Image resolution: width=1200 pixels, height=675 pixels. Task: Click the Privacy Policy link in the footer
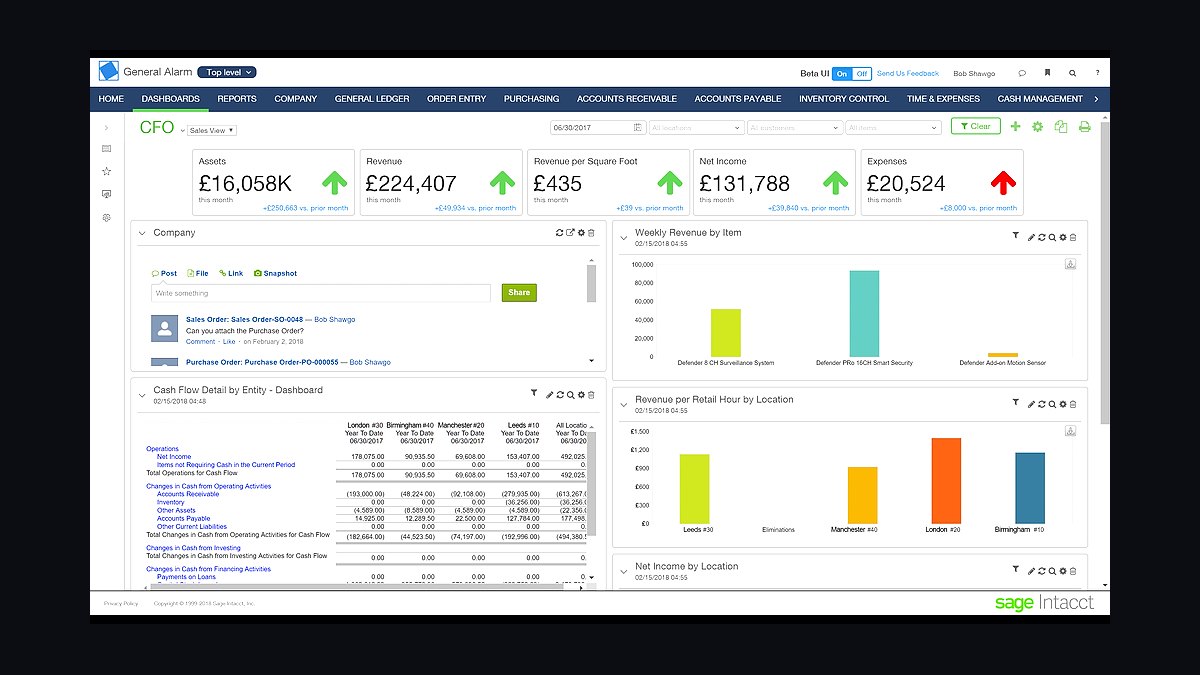pyautogui.click(x=121, y=603)
